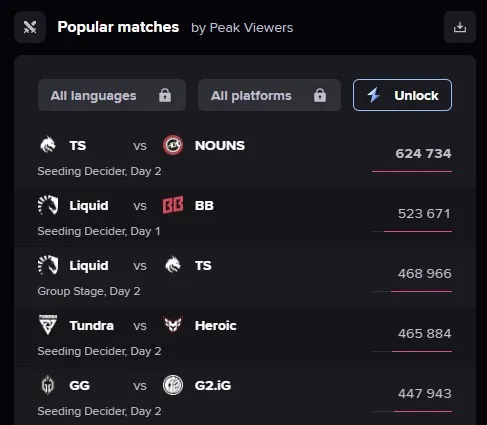Screen dimensions: 487x425
Task: Open the All languages dropdown
Action: [x=112, y=95]
